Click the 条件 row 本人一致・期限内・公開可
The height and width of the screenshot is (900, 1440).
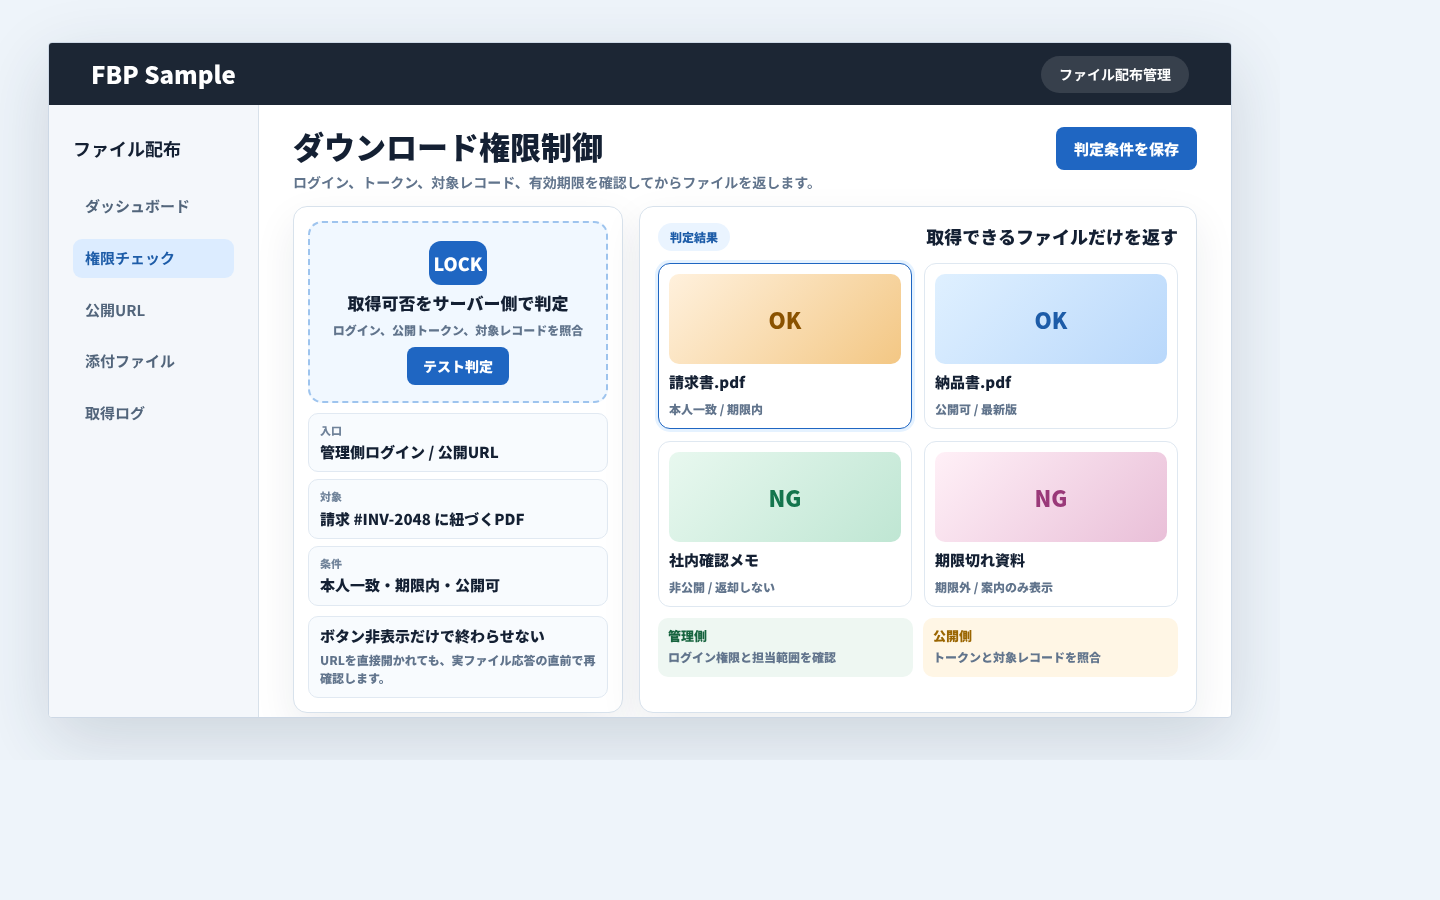(458, 576)
